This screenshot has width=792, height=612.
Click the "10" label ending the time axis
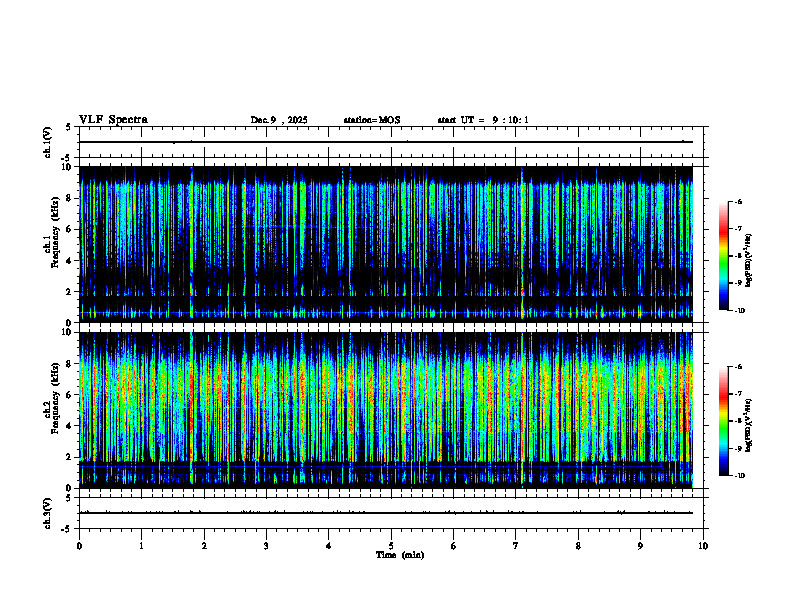[703, 546]
